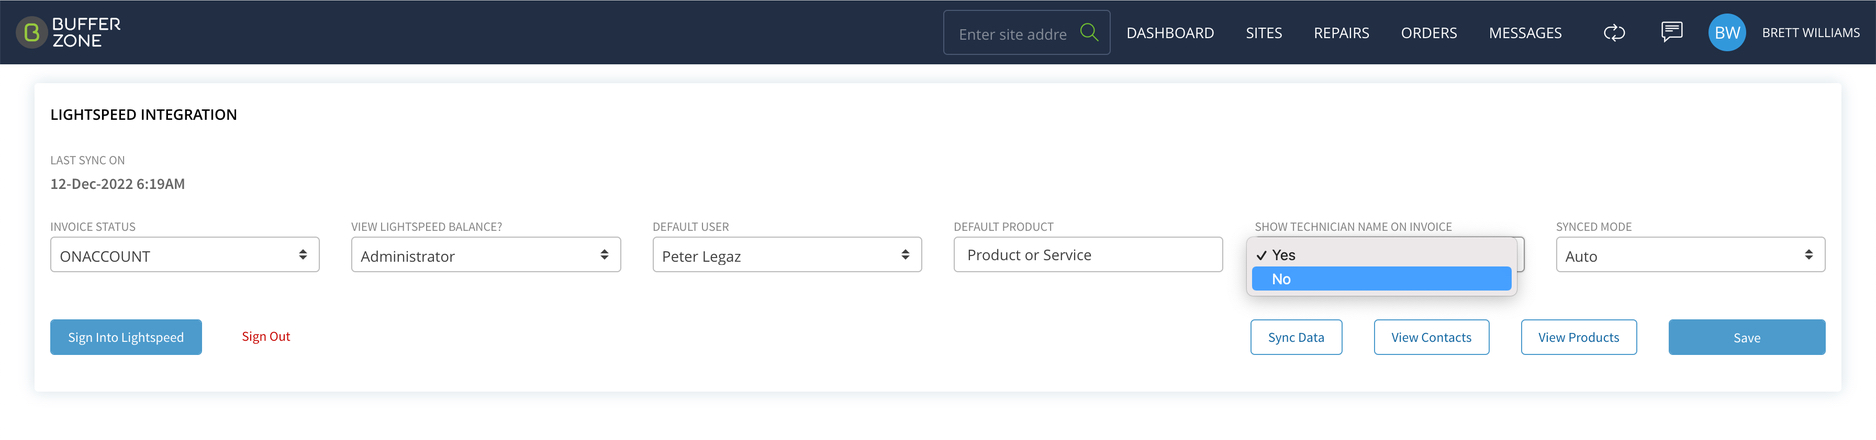Screen dimensions: 1876x440
Task: Open the Sites menu item
Action: click(x=1264, y=33)
